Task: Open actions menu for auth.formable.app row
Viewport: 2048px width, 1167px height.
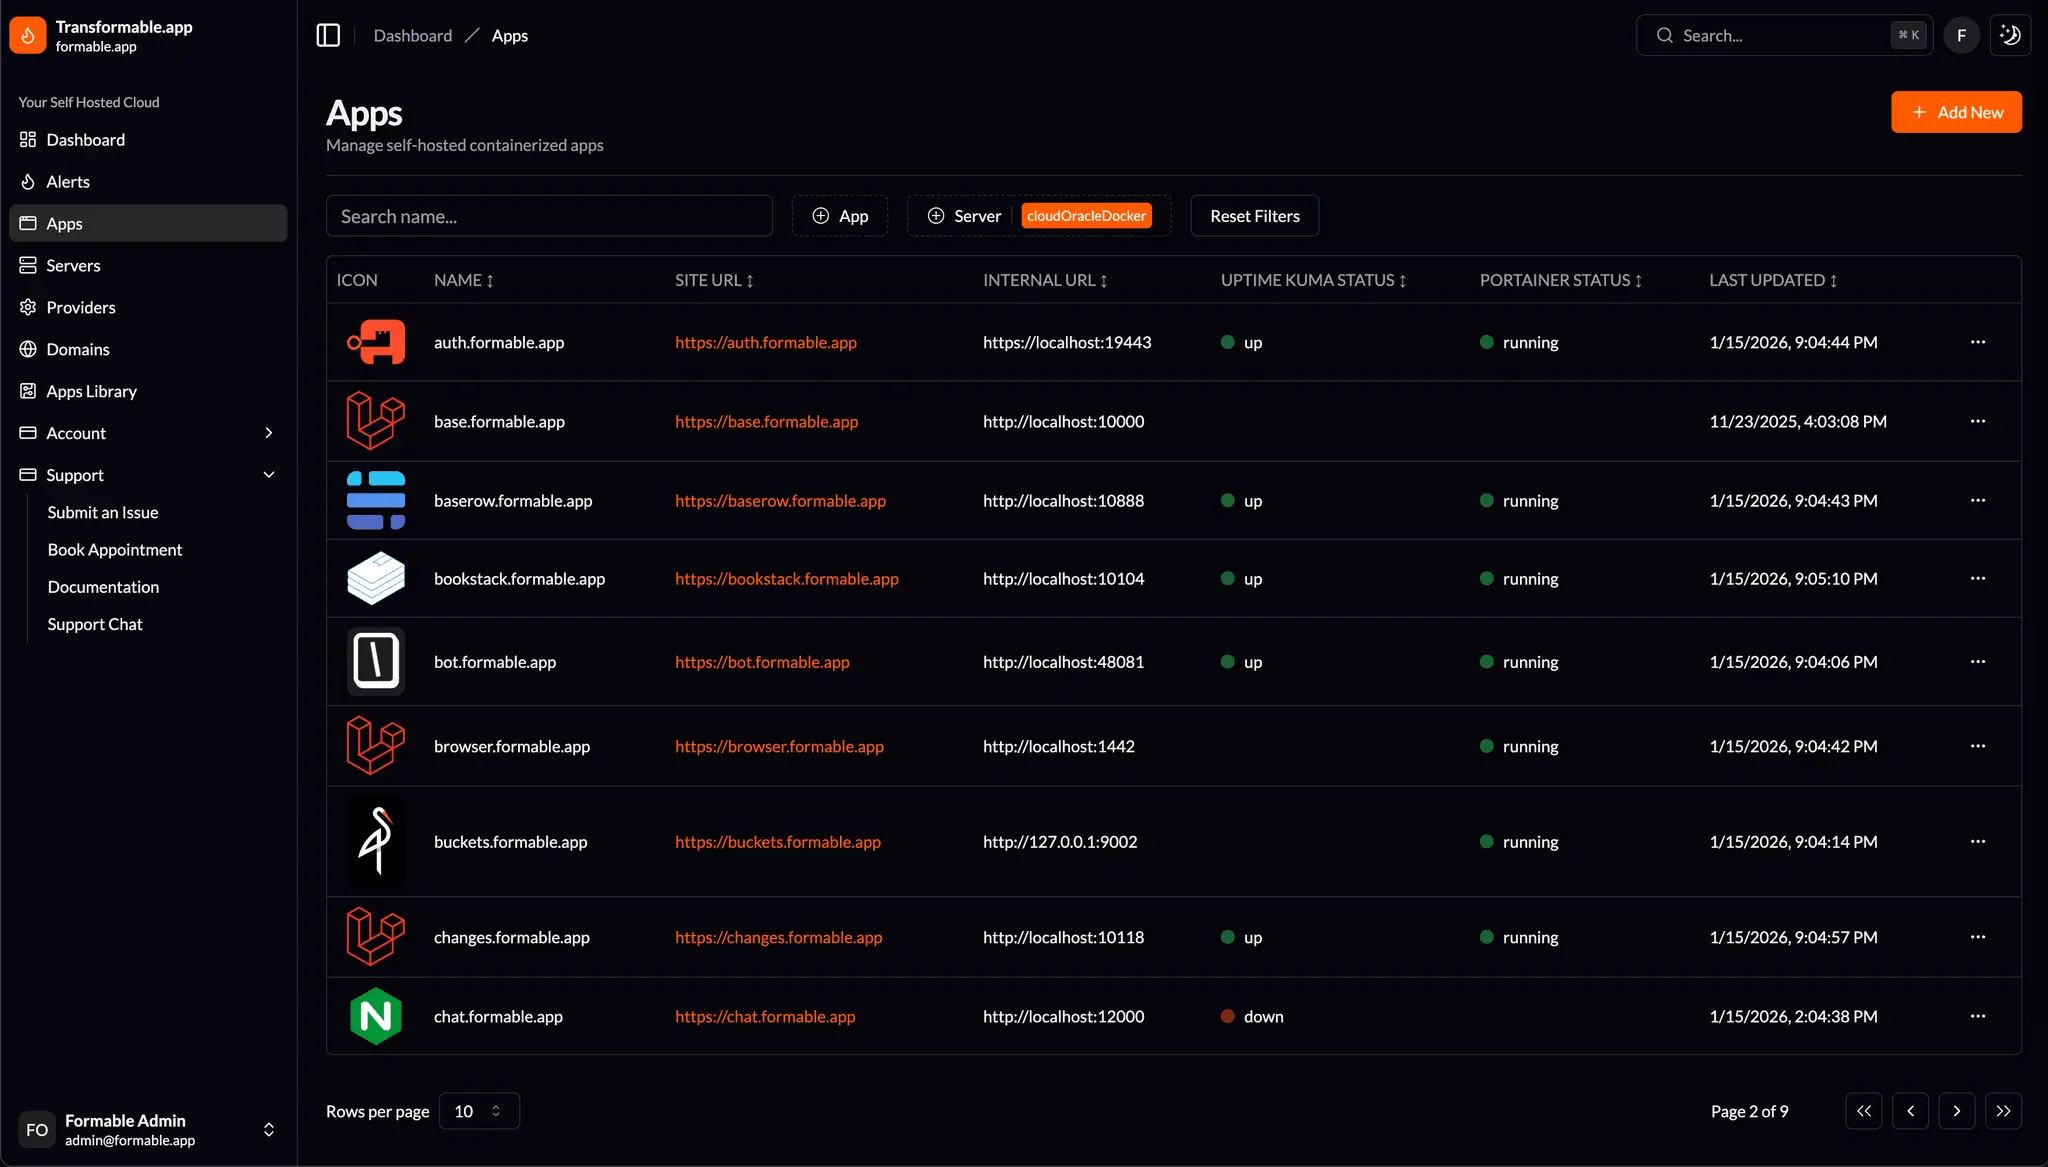Action: point(1978,342)
